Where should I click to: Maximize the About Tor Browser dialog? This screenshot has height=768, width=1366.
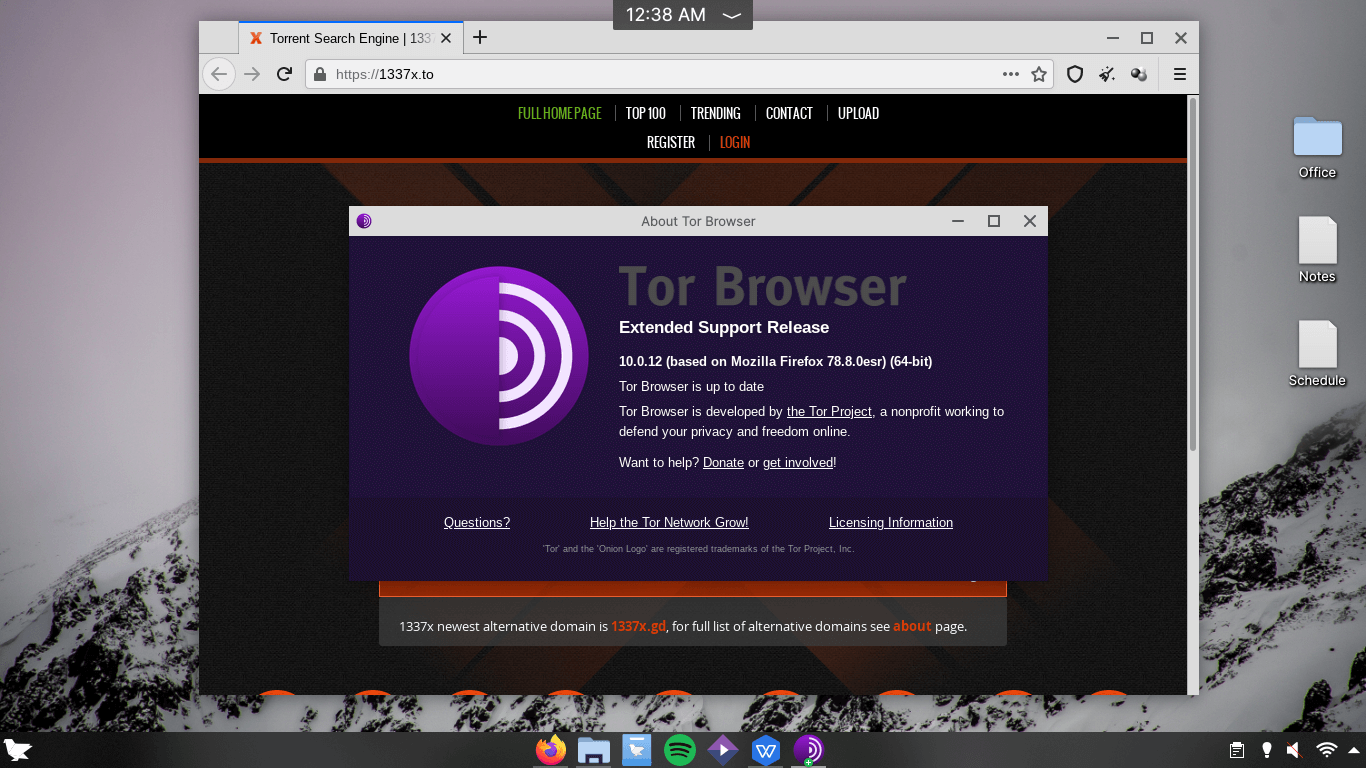[x=994, y=221]
